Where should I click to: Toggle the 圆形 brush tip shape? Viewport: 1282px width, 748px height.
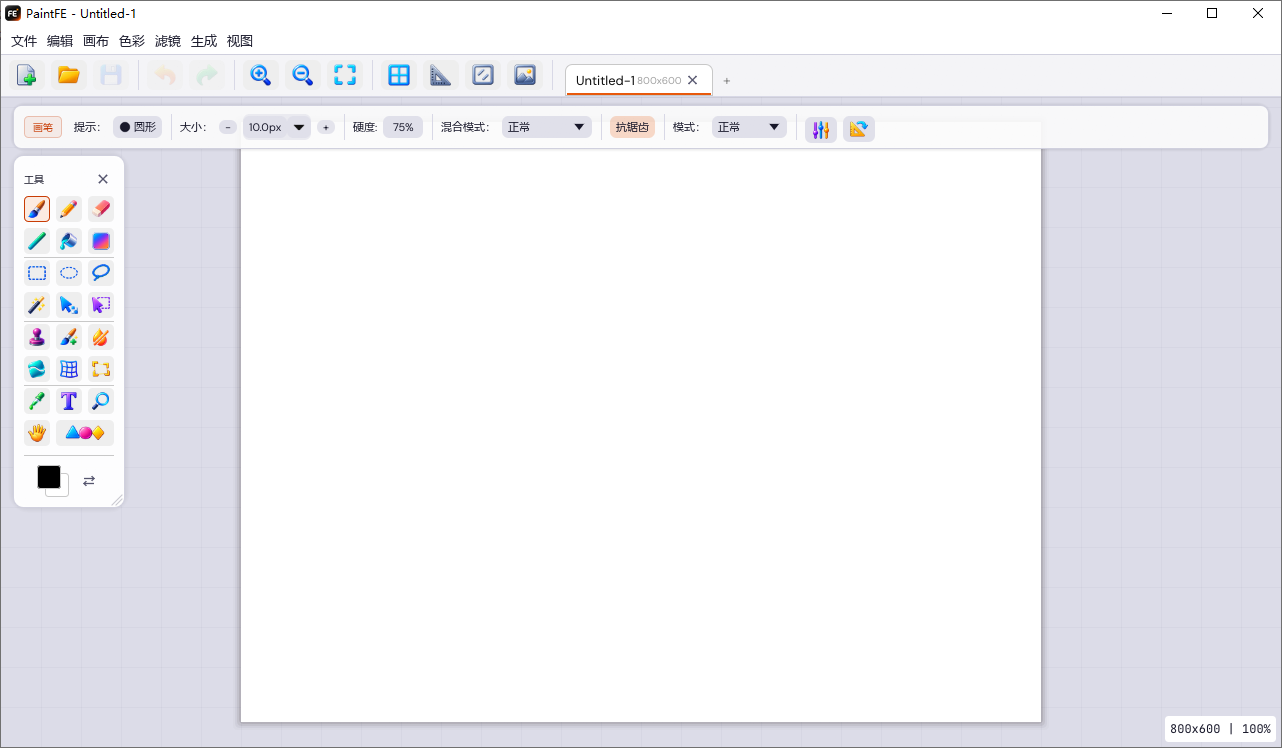pyautogui.click(x=138, y=127)
